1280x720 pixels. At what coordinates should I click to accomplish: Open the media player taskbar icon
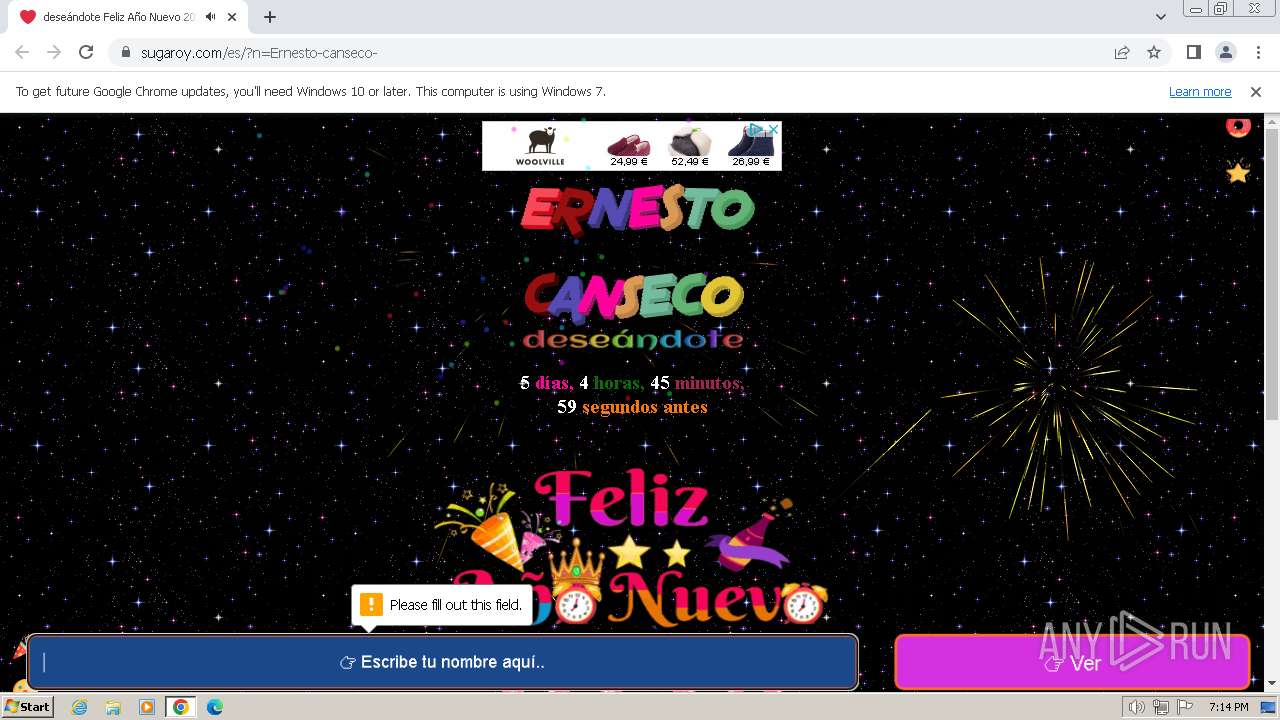click(147, 707)
